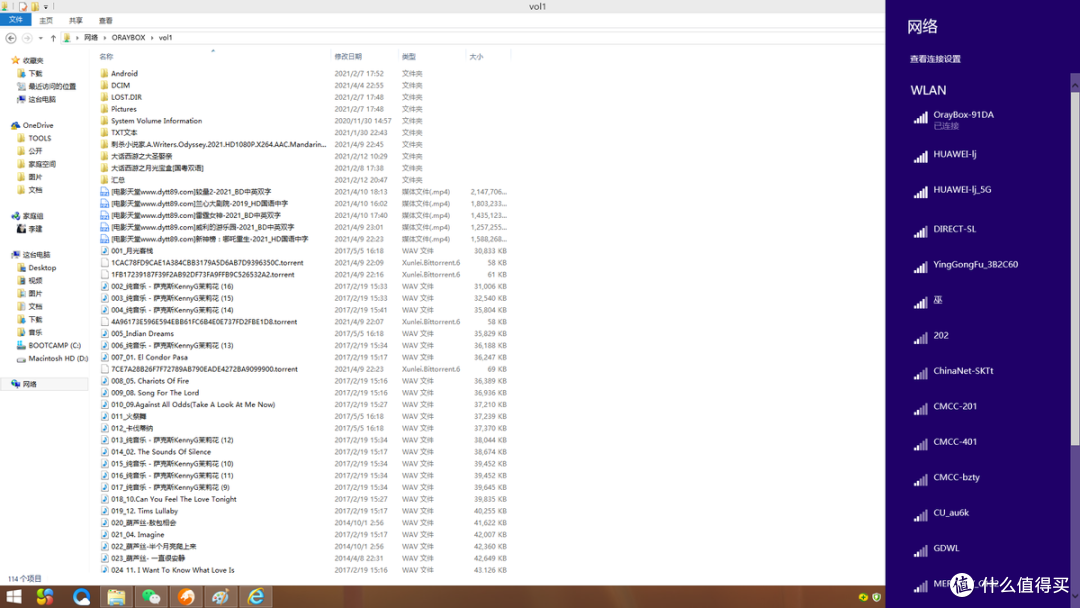Open recent locations dropdown arrow
1080x608 pixels.
tap(41, 38)
